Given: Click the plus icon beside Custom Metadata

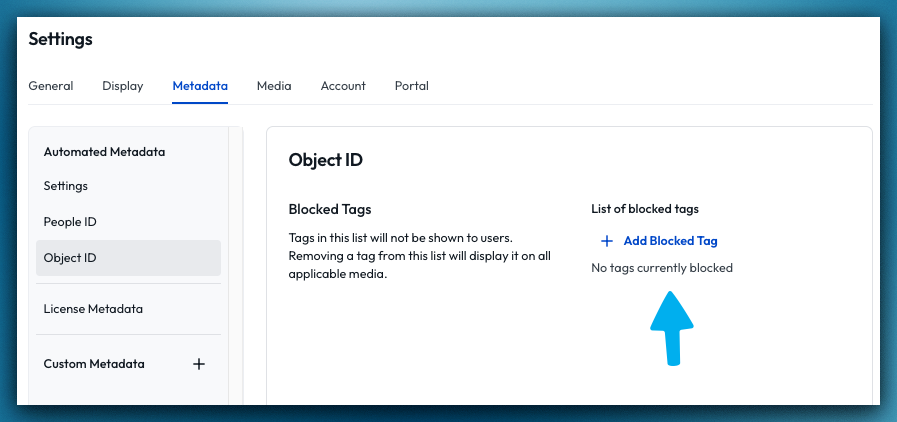Looking at the screenshot, I should pyautogui.click(x=199, y=364).
